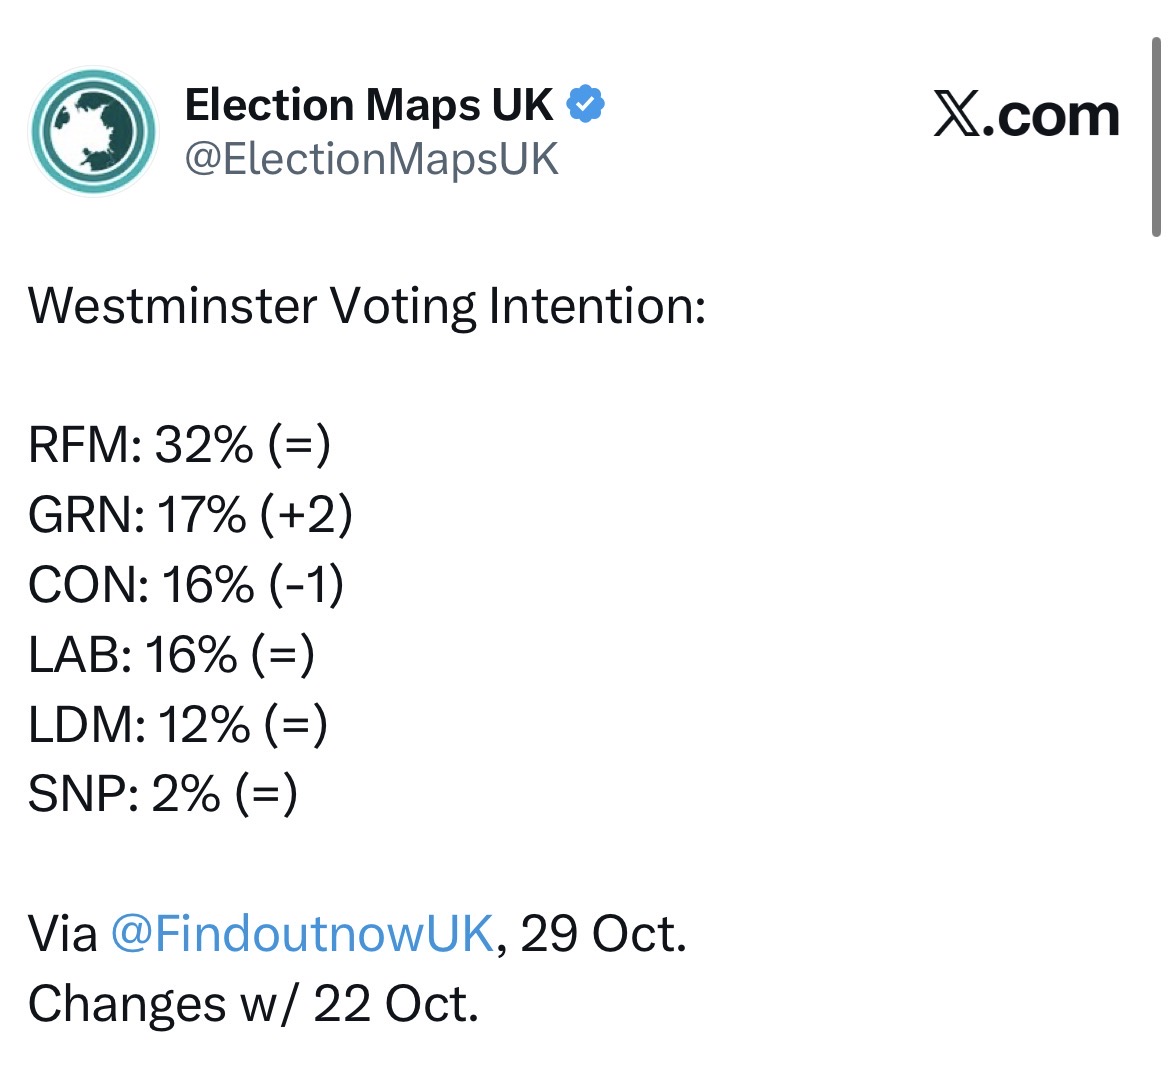Open the Election Maps UK profile avatar
Screen dimensions: 1170x1081
(x=93, y=131)
